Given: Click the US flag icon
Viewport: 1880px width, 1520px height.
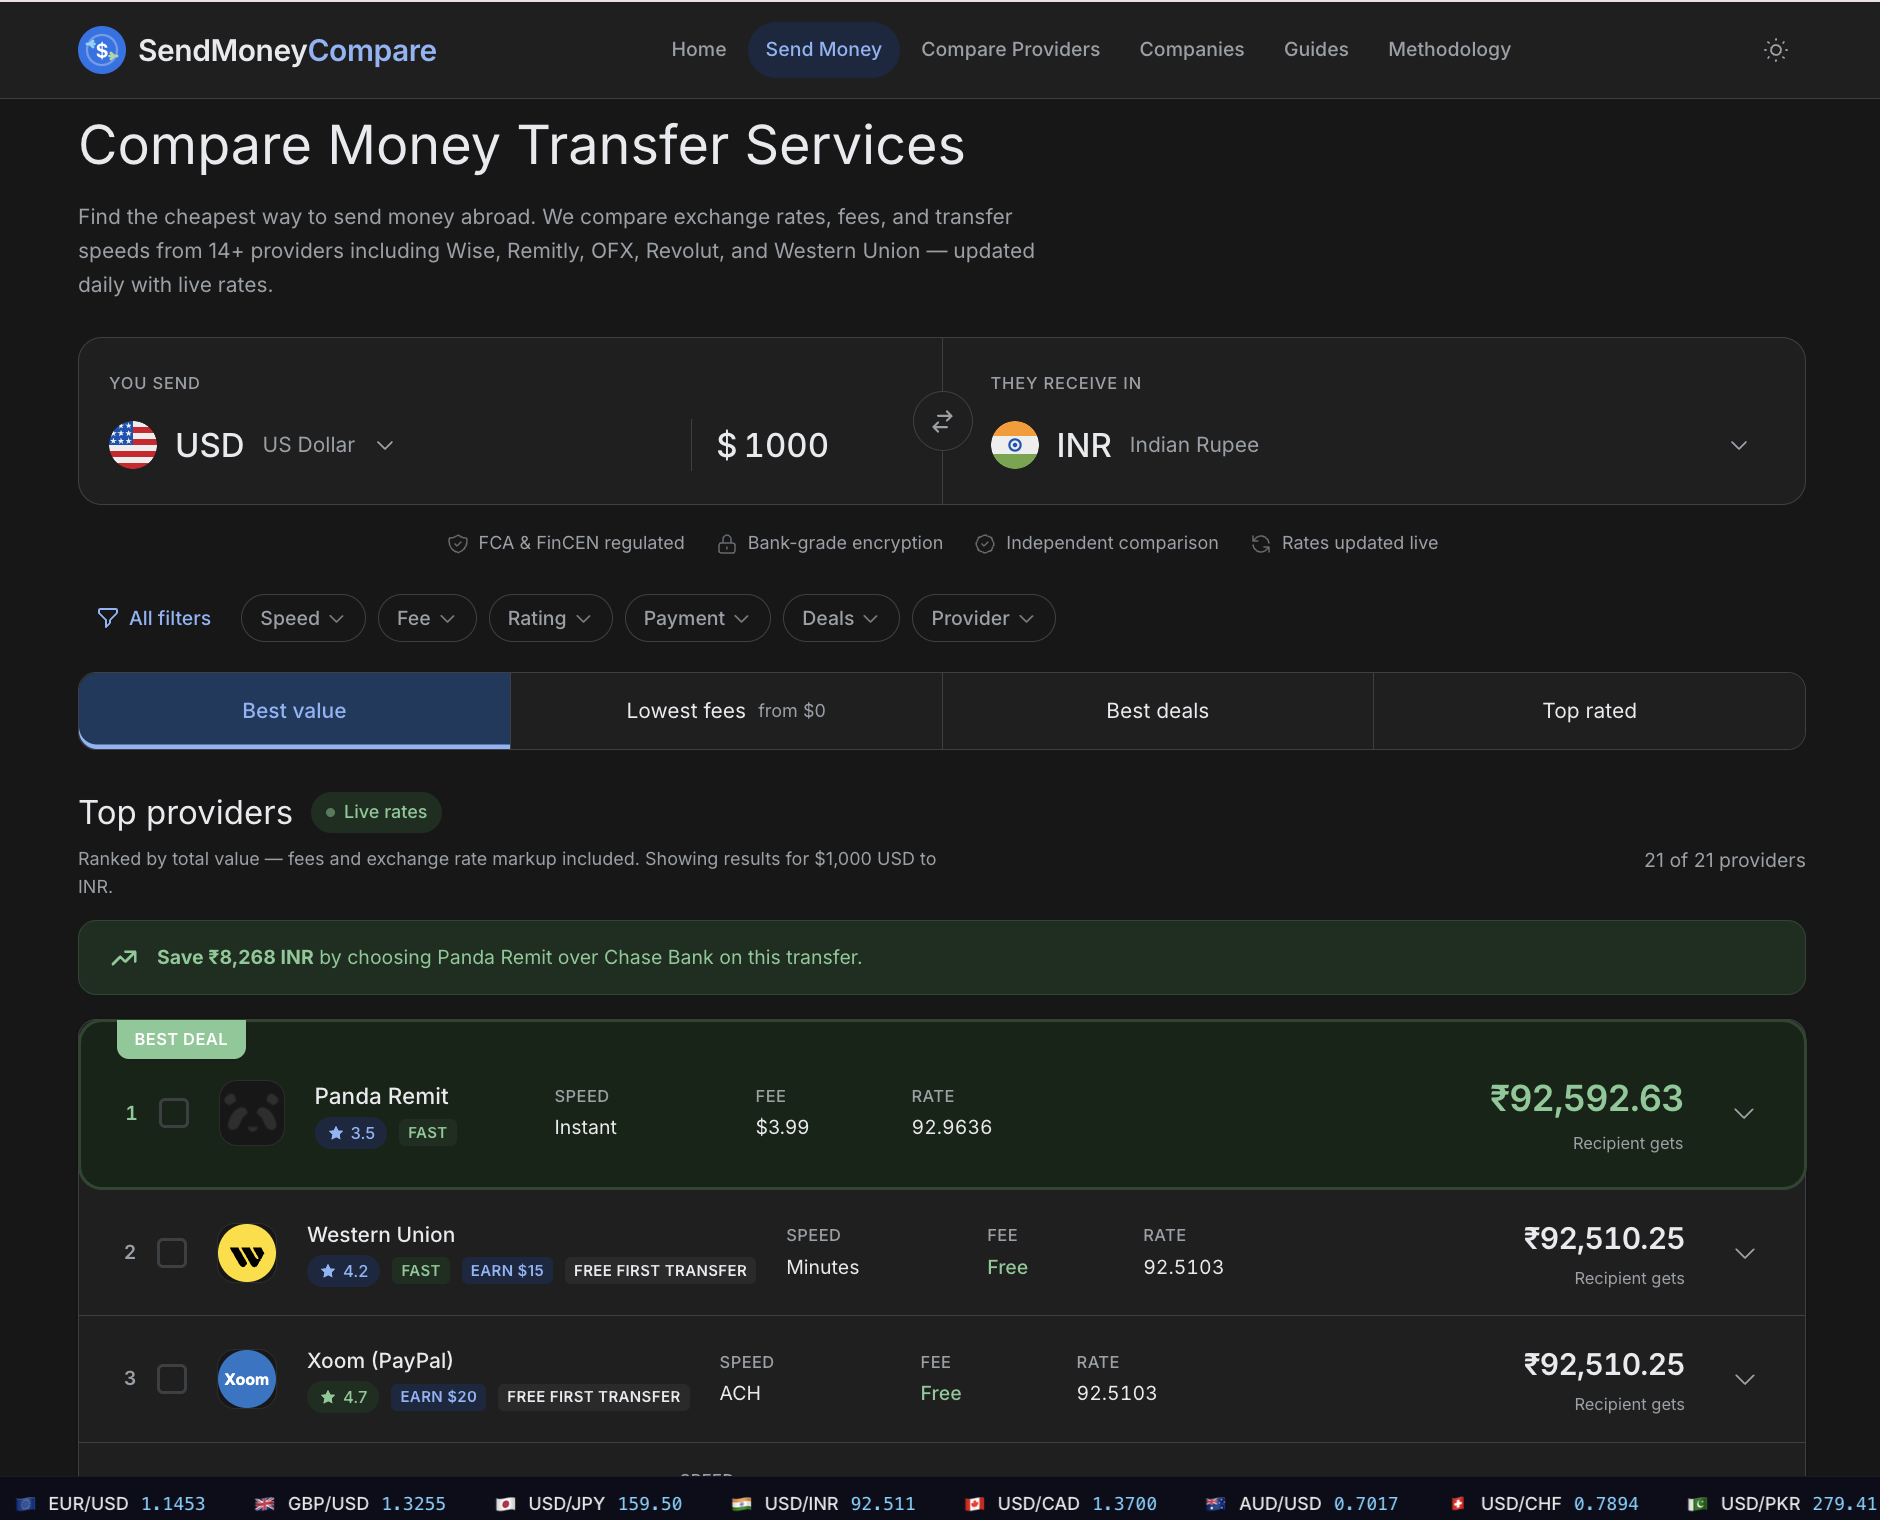Looking at the screenshot, I should point(132,445).
